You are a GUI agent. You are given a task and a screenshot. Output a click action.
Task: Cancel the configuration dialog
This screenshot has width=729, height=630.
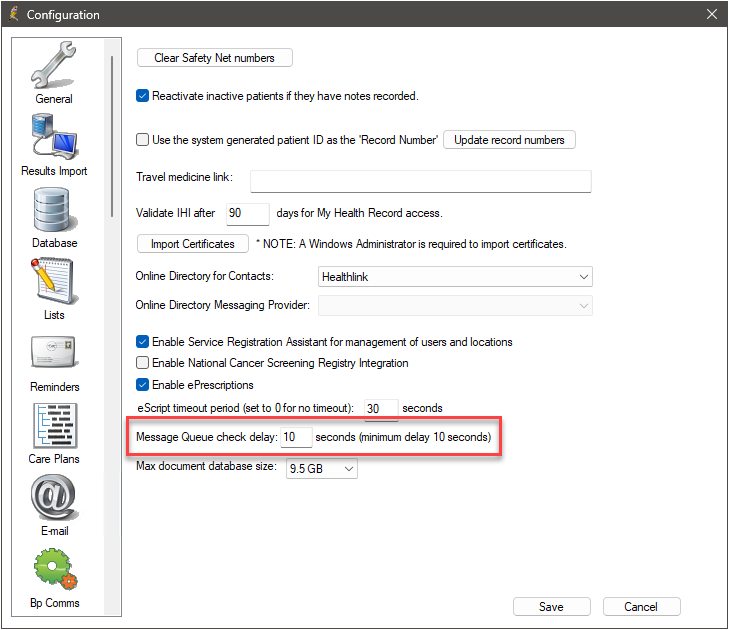click(x=642, y=606)
